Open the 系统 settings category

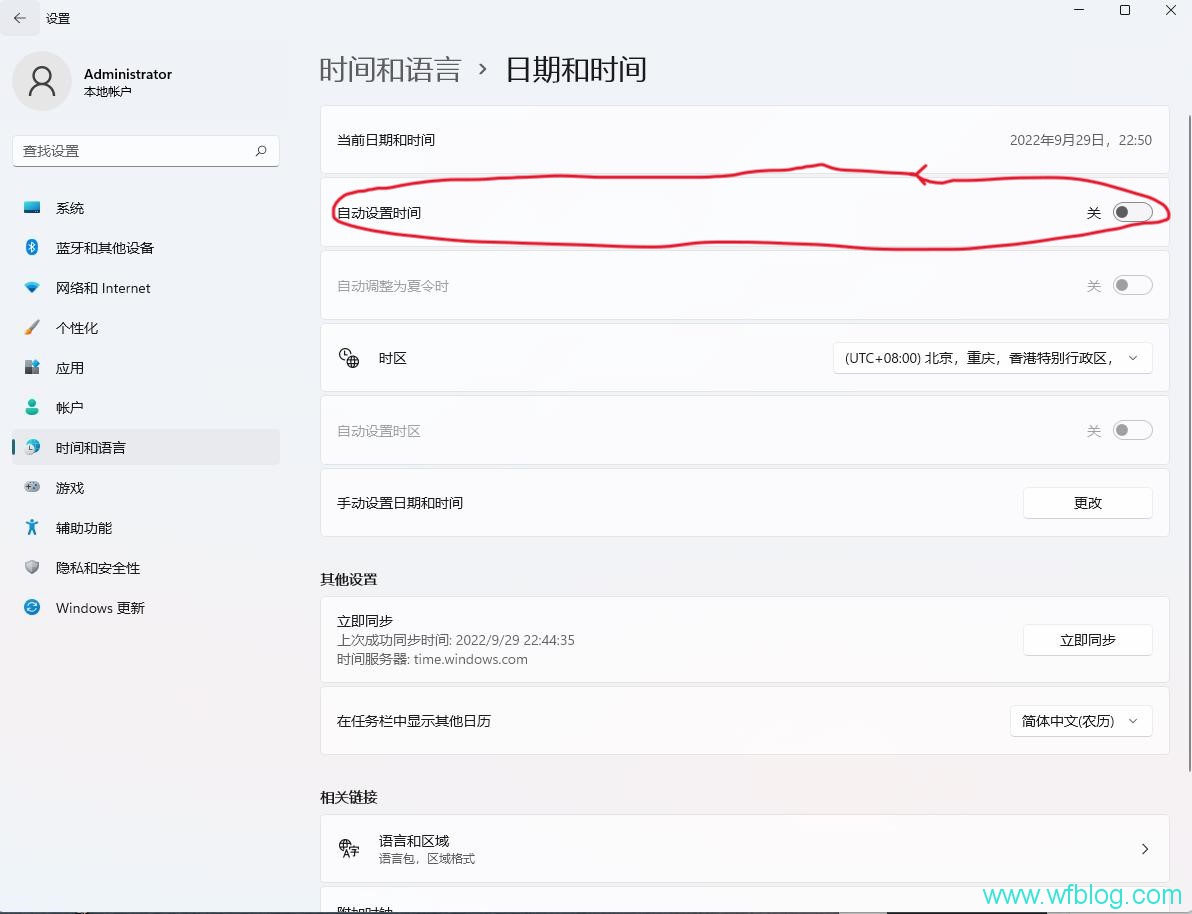click(146, 208)
